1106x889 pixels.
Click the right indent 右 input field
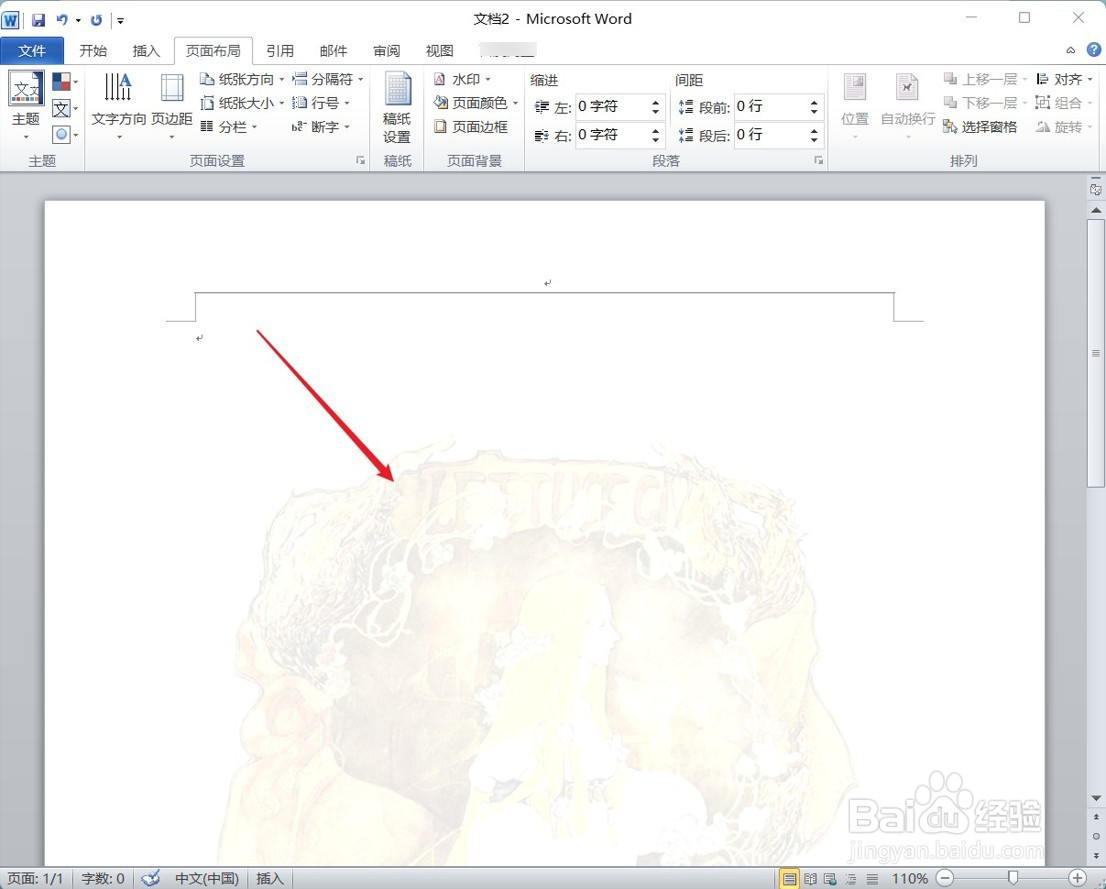click(612, 135)
